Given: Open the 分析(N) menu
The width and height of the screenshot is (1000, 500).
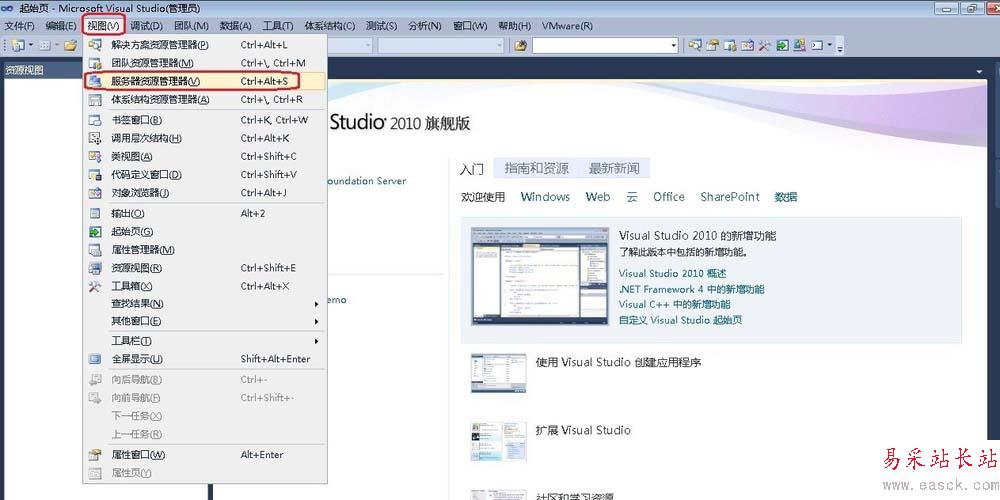Looking at the screenshot, I should pyautogui.click(x=425, y=26).
